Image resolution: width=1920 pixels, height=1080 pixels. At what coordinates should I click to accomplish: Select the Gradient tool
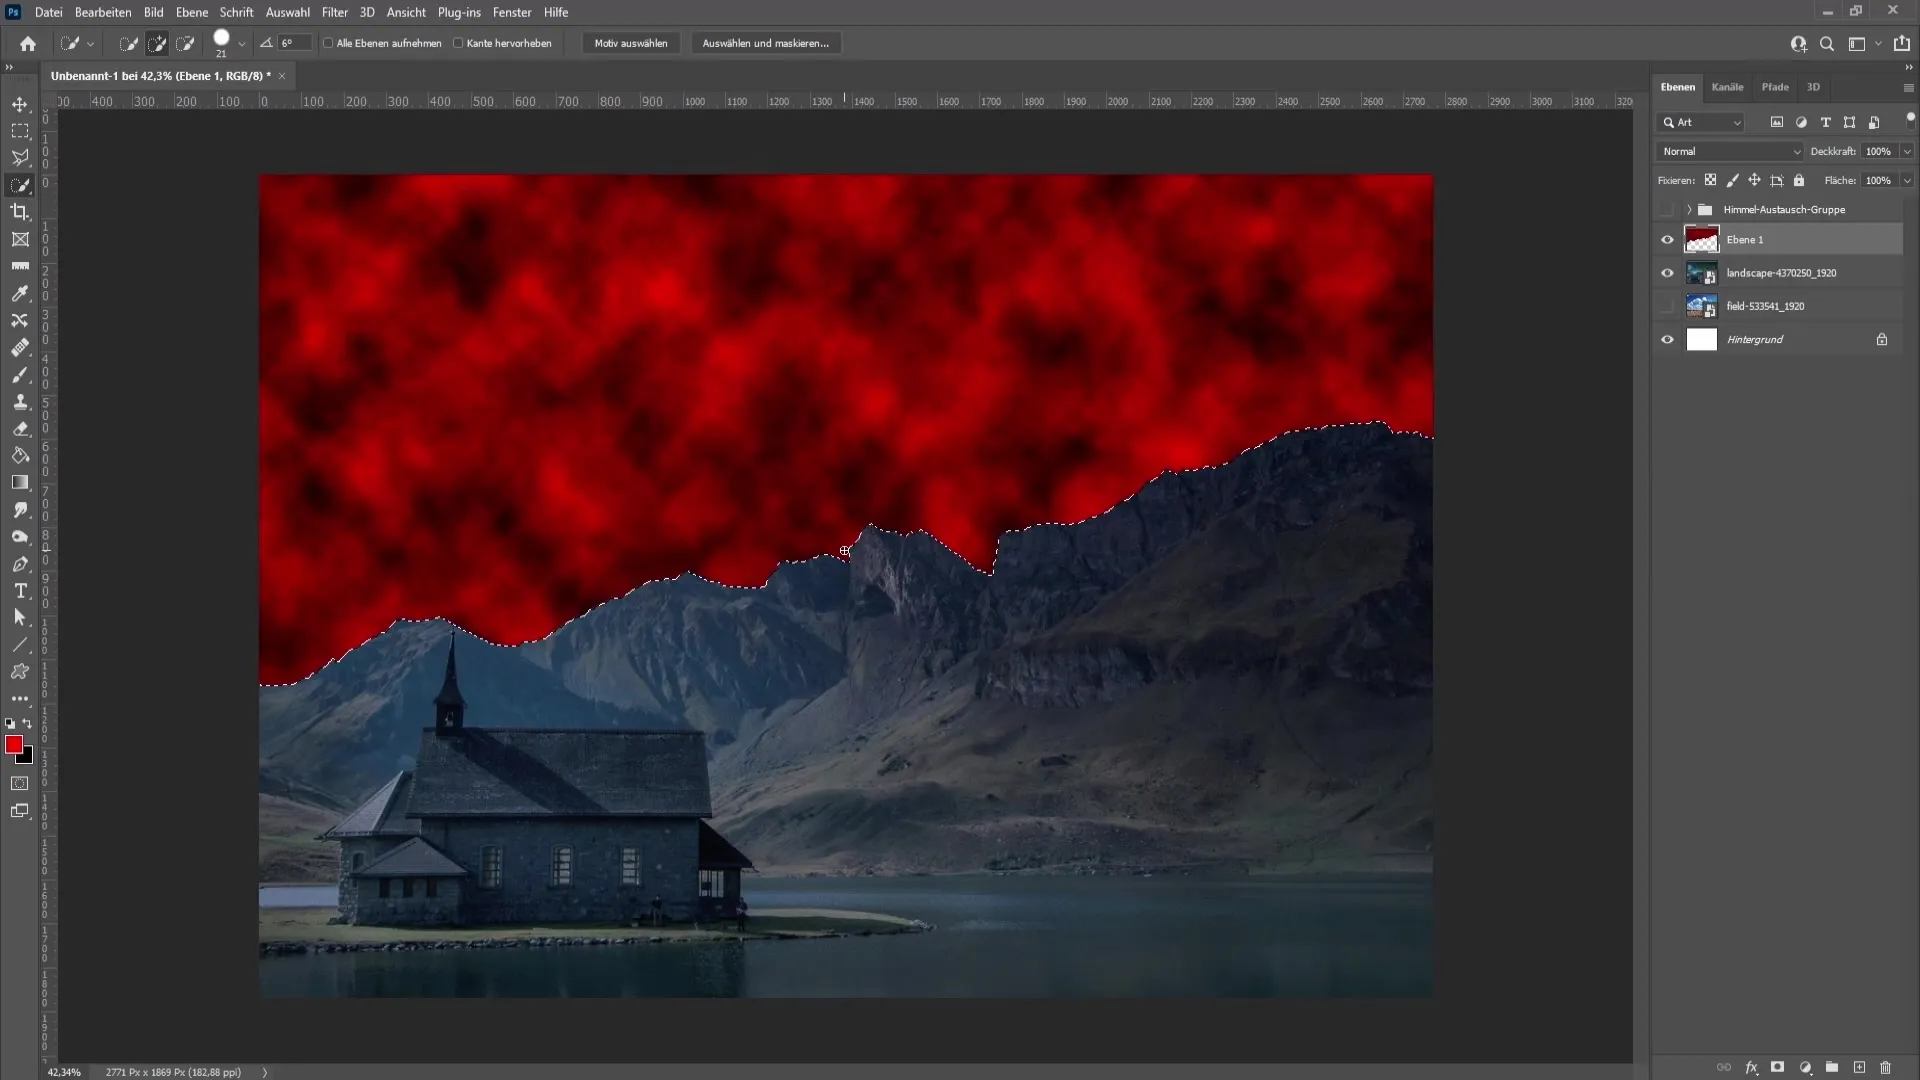pos(20,482)
